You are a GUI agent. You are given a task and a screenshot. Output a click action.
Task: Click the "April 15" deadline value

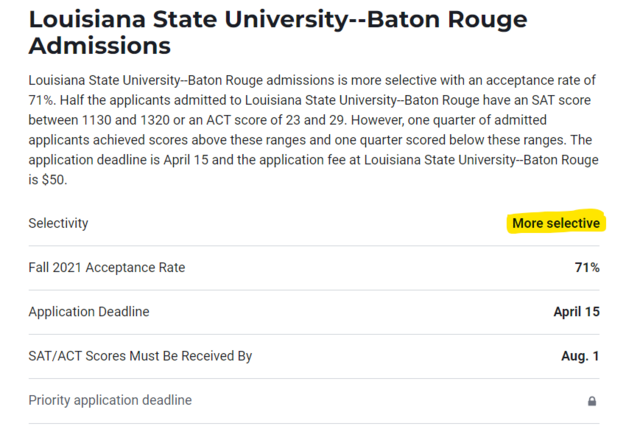pos(576,312)
